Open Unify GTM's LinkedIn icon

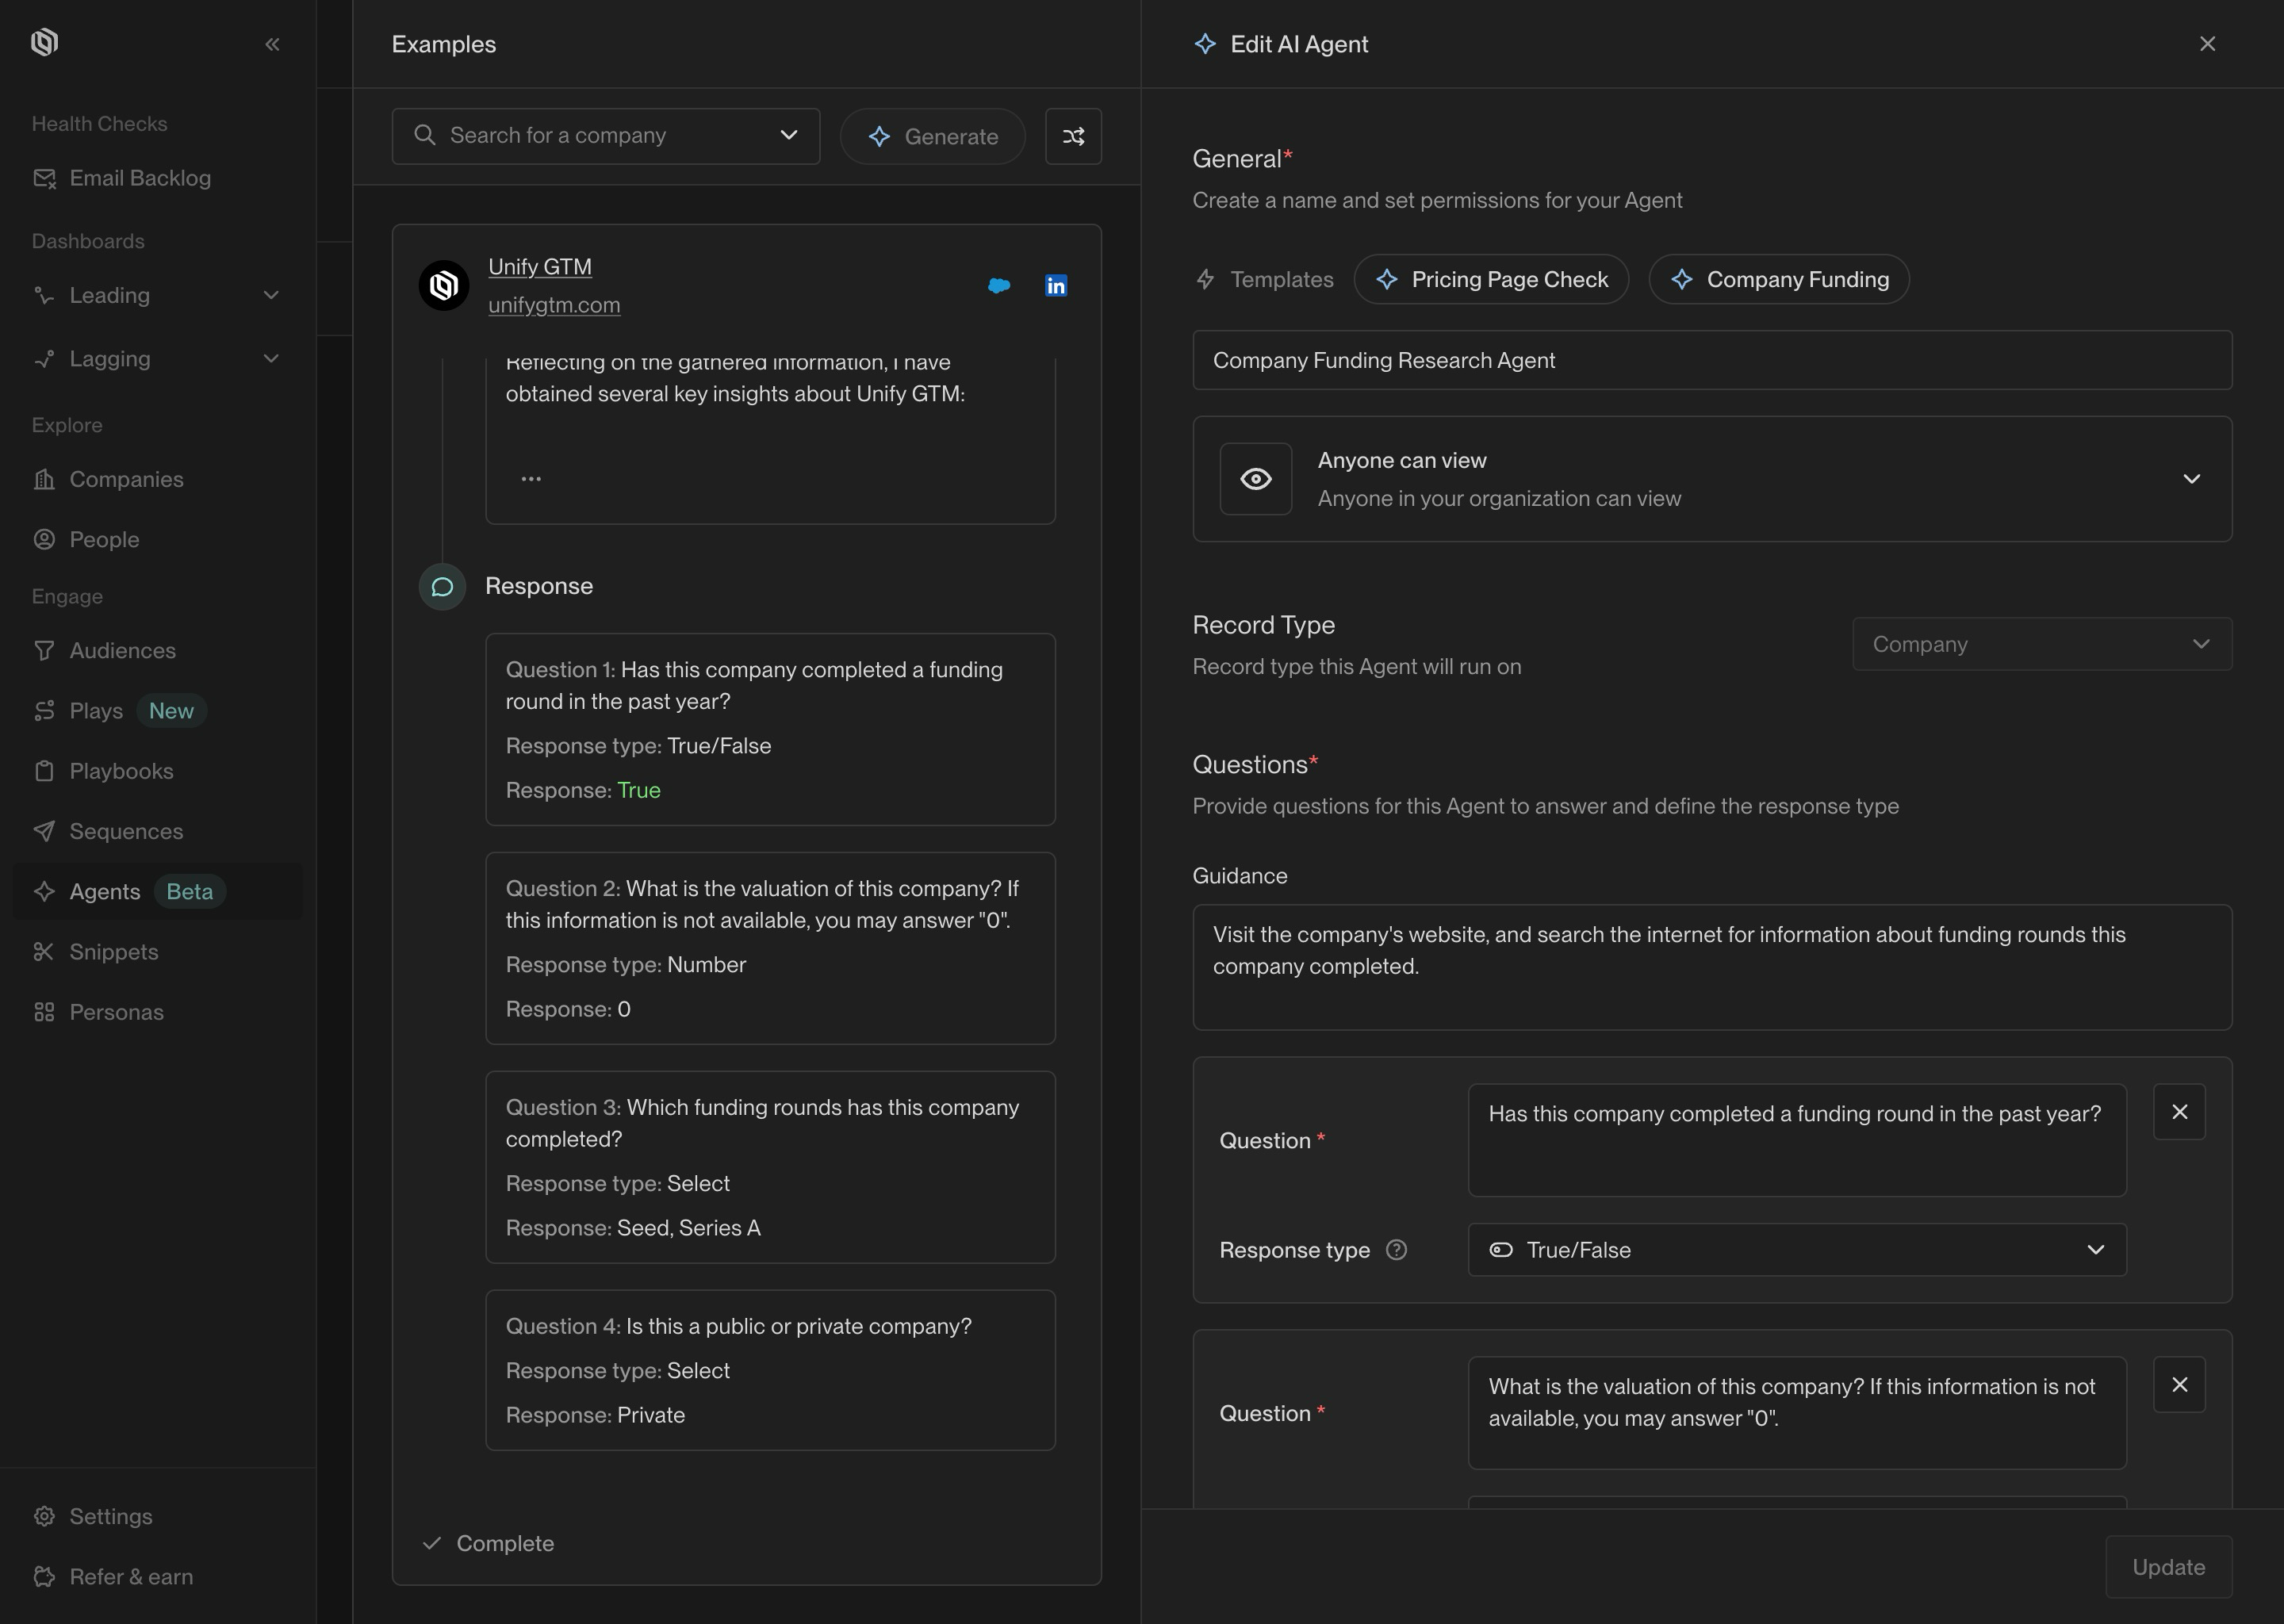click(x=1055, y=286)
